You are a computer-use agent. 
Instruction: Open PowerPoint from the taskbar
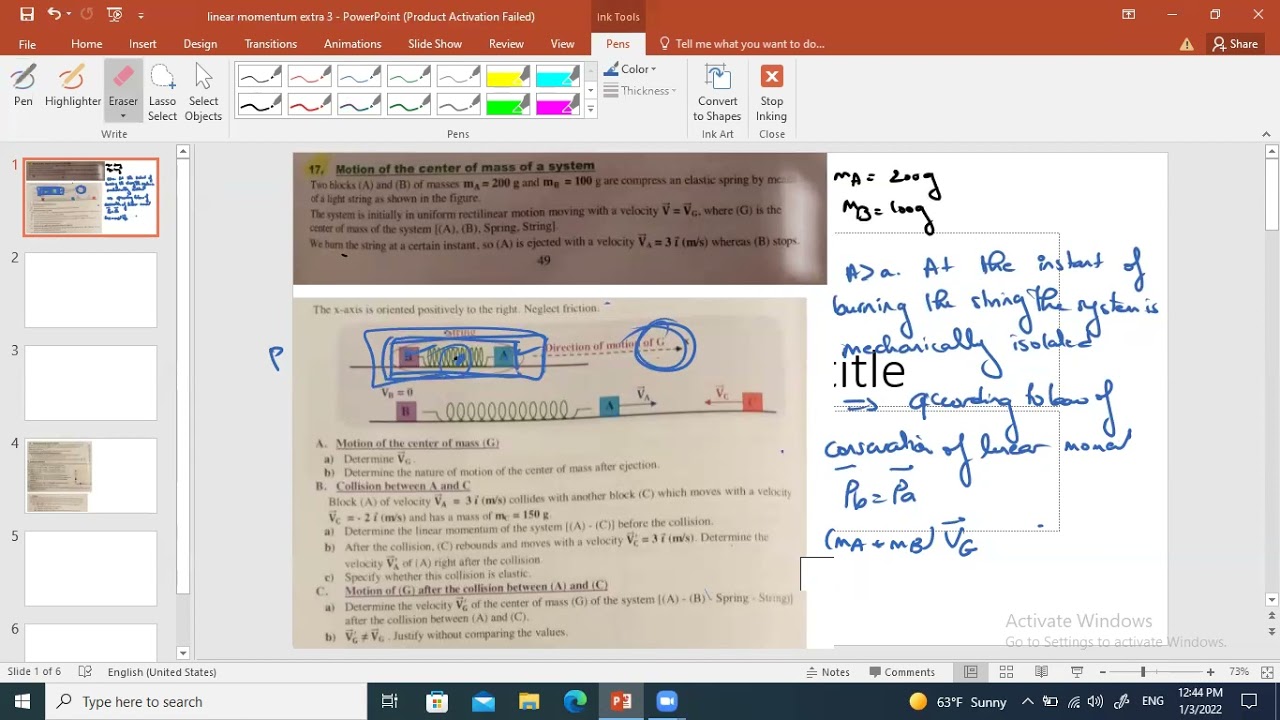(621, 702)
